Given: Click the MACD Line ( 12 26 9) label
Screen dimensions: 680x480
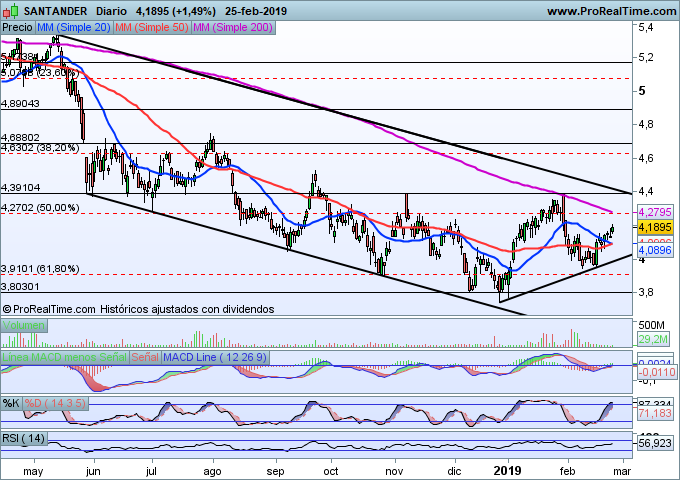Looking at the screenshot, I should tap(215, 357).
